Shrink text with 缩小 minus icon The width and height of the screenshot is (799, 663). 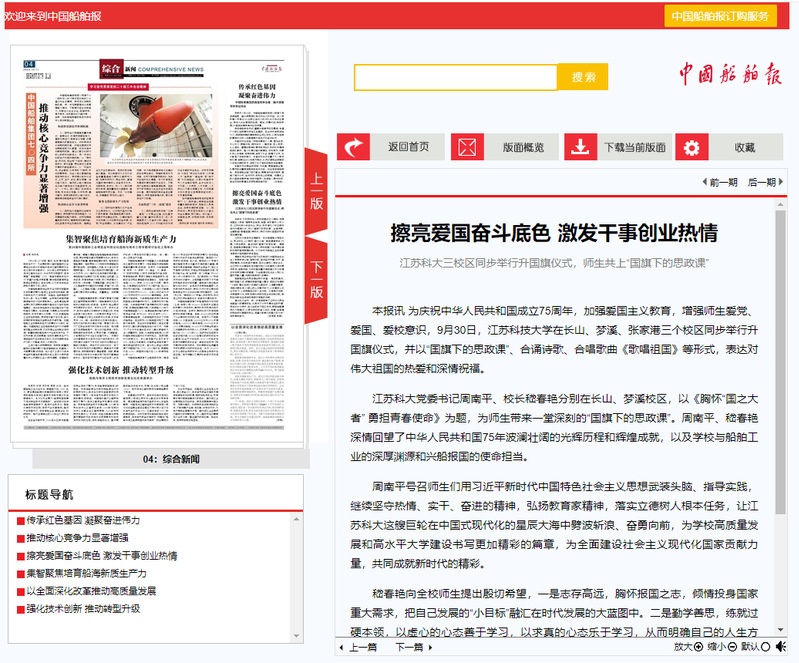[x=730, y=647]
